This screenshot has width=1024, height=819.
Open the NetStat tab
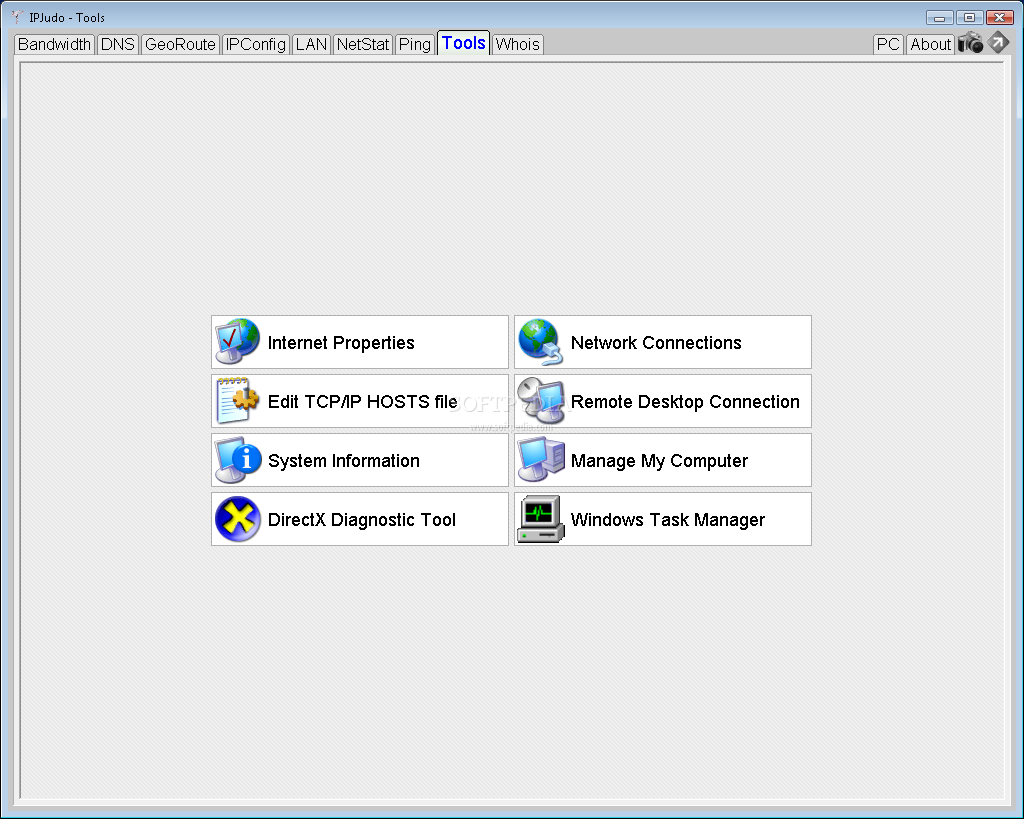(363, 44)
